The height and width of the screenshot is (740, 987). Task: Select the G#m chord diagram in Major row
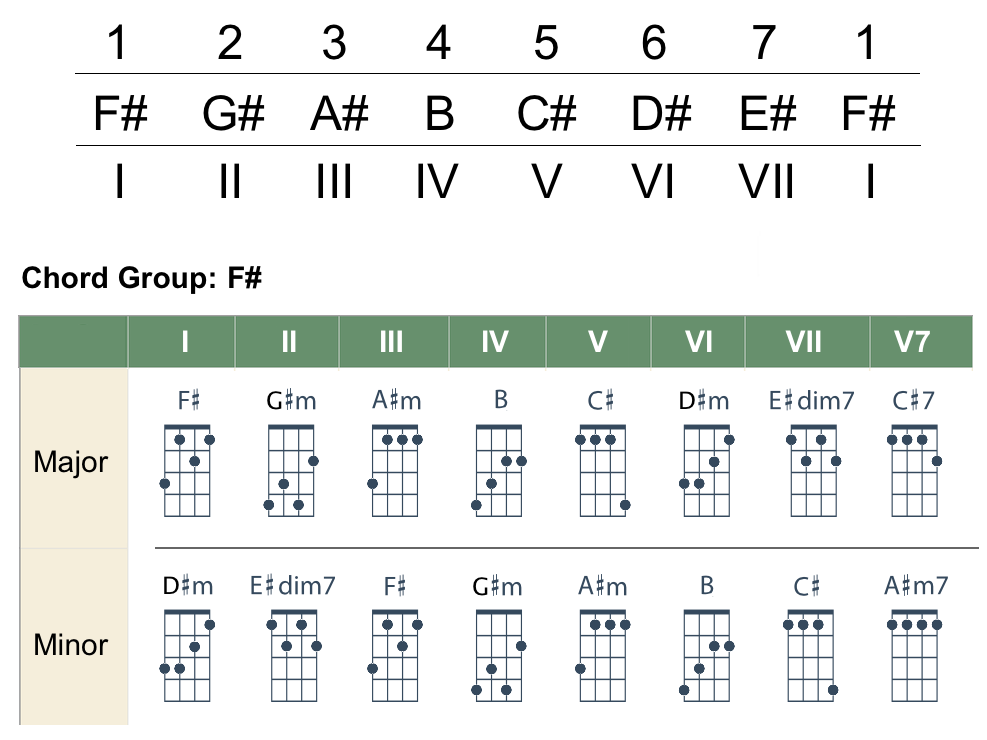[x=291, y=470]
